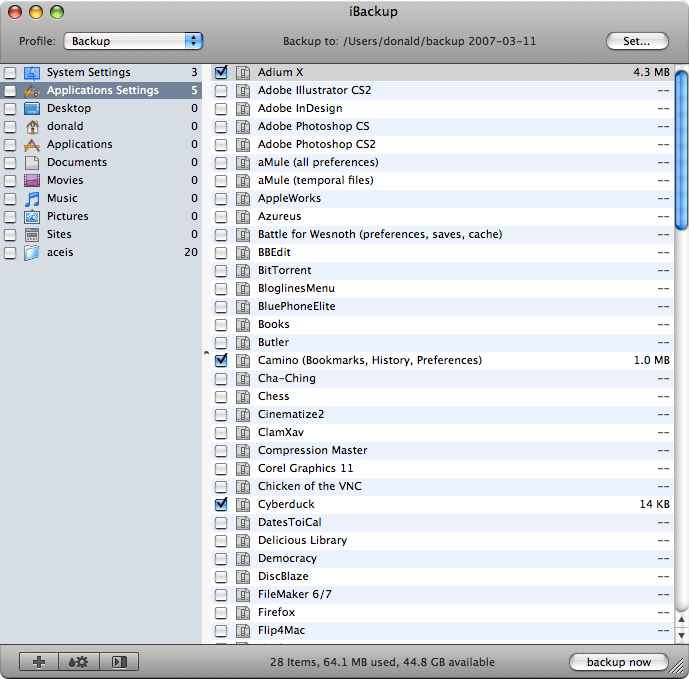689x679 pixels.
Task: Select the Sites row in sidebar
Action: pyautogui.click(x=101, y=235)
